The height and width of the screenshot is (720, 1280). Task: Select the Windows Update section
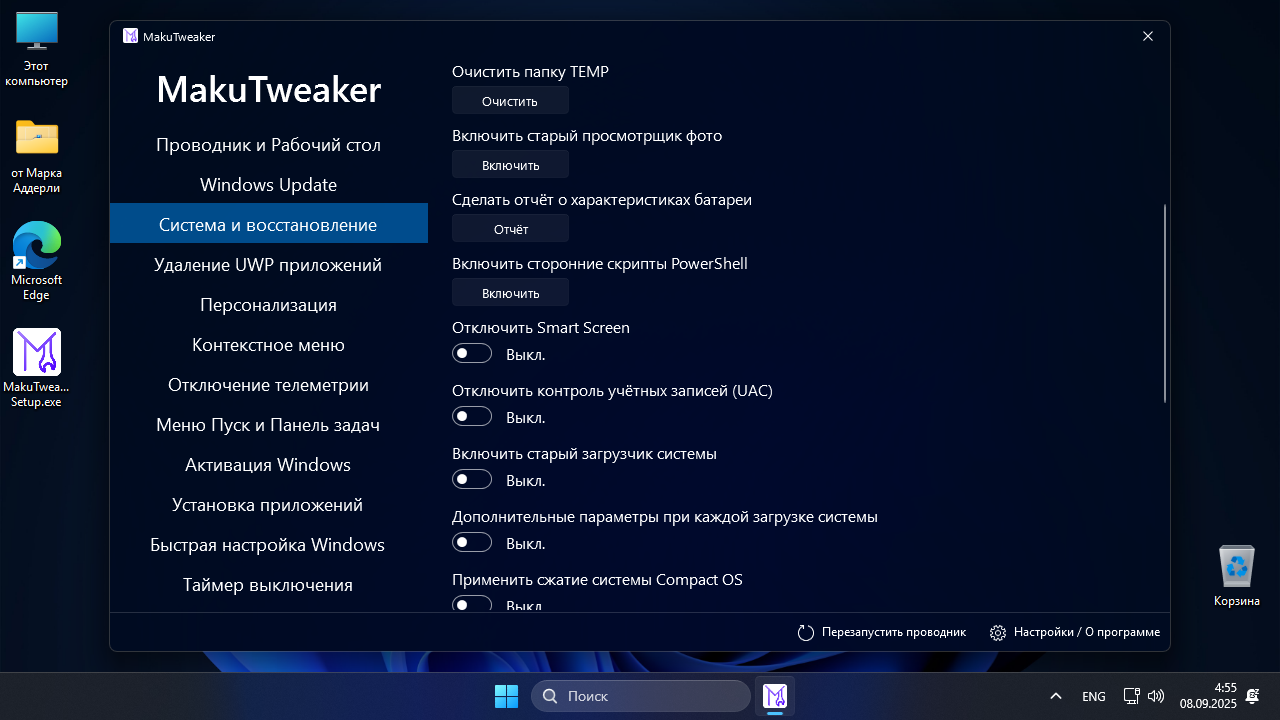[268, 185]
